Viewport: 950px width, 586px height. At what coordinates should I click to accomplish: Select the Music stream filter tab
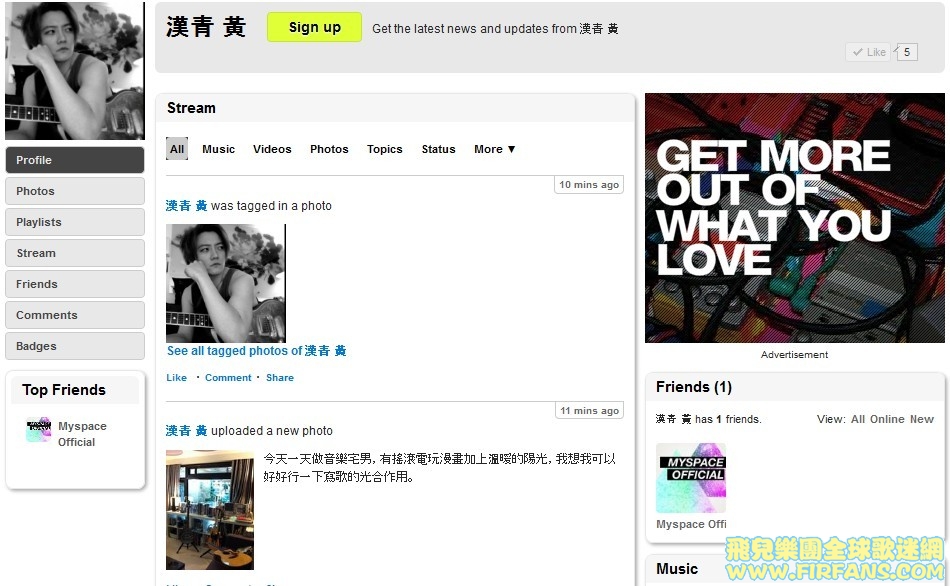(x=218, y=149)
